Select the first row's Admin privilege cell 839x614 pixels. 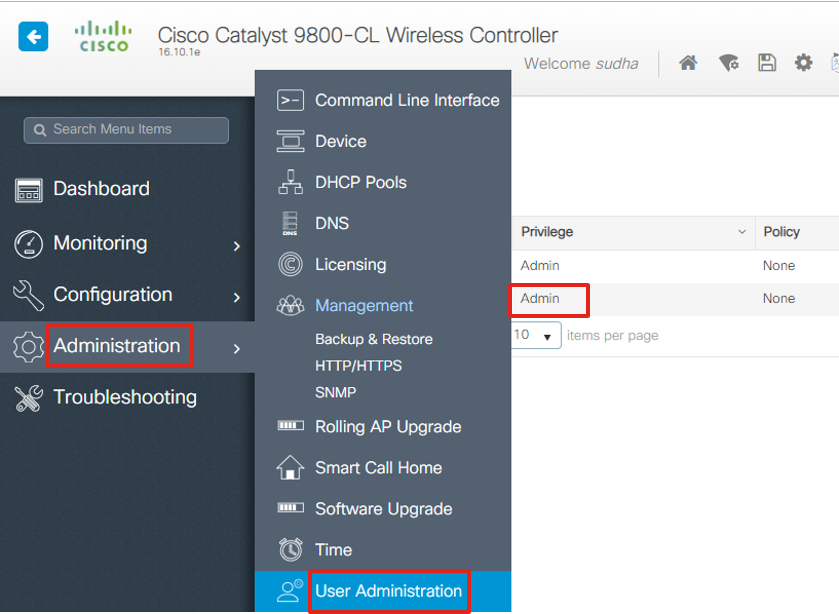click(540, 266)
